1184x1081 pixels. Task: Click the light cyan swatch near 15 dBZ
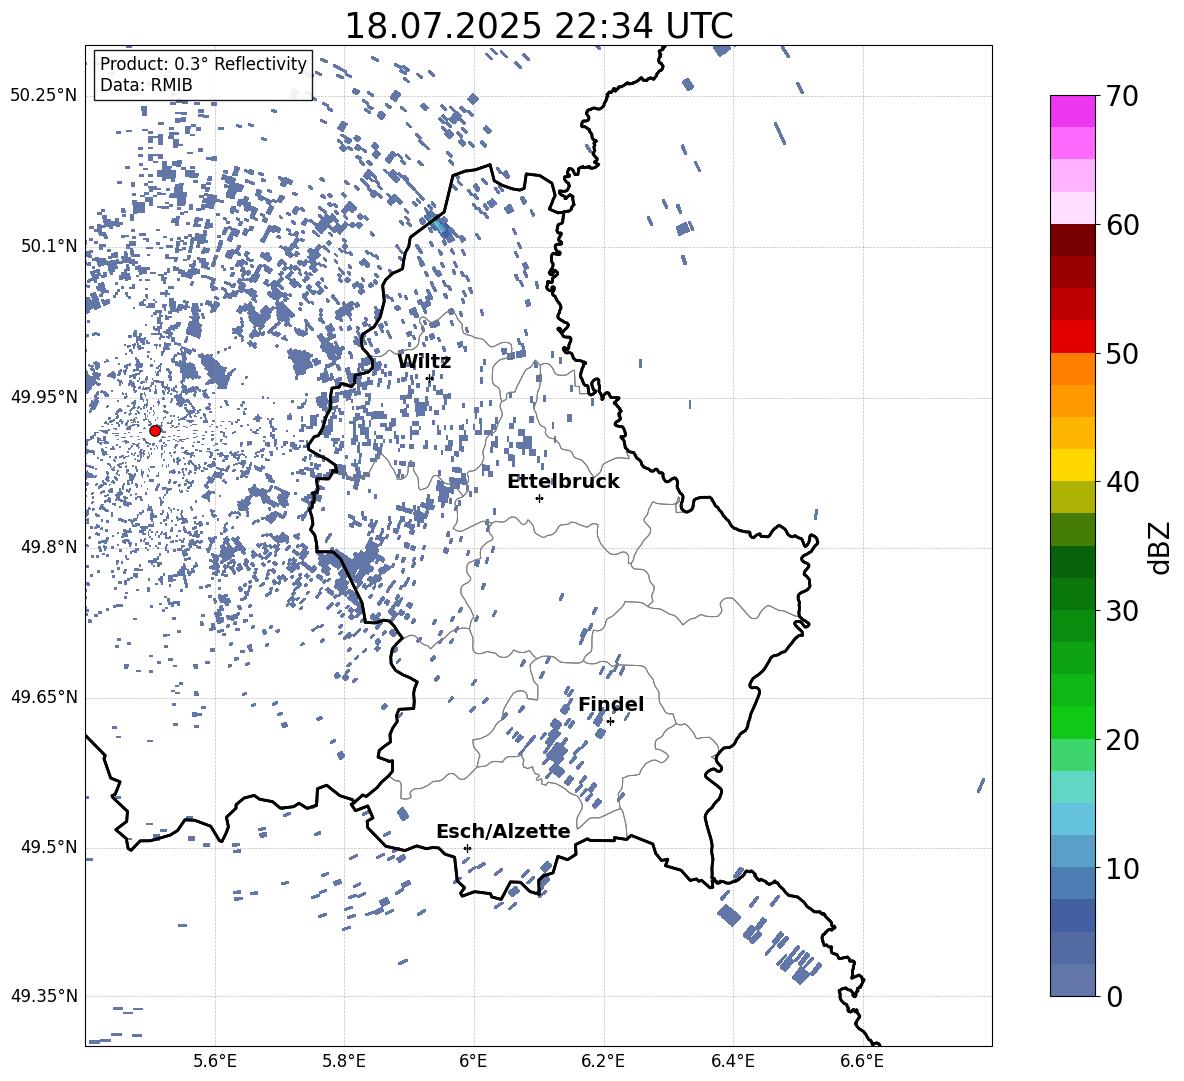(x=1072, y=787)
